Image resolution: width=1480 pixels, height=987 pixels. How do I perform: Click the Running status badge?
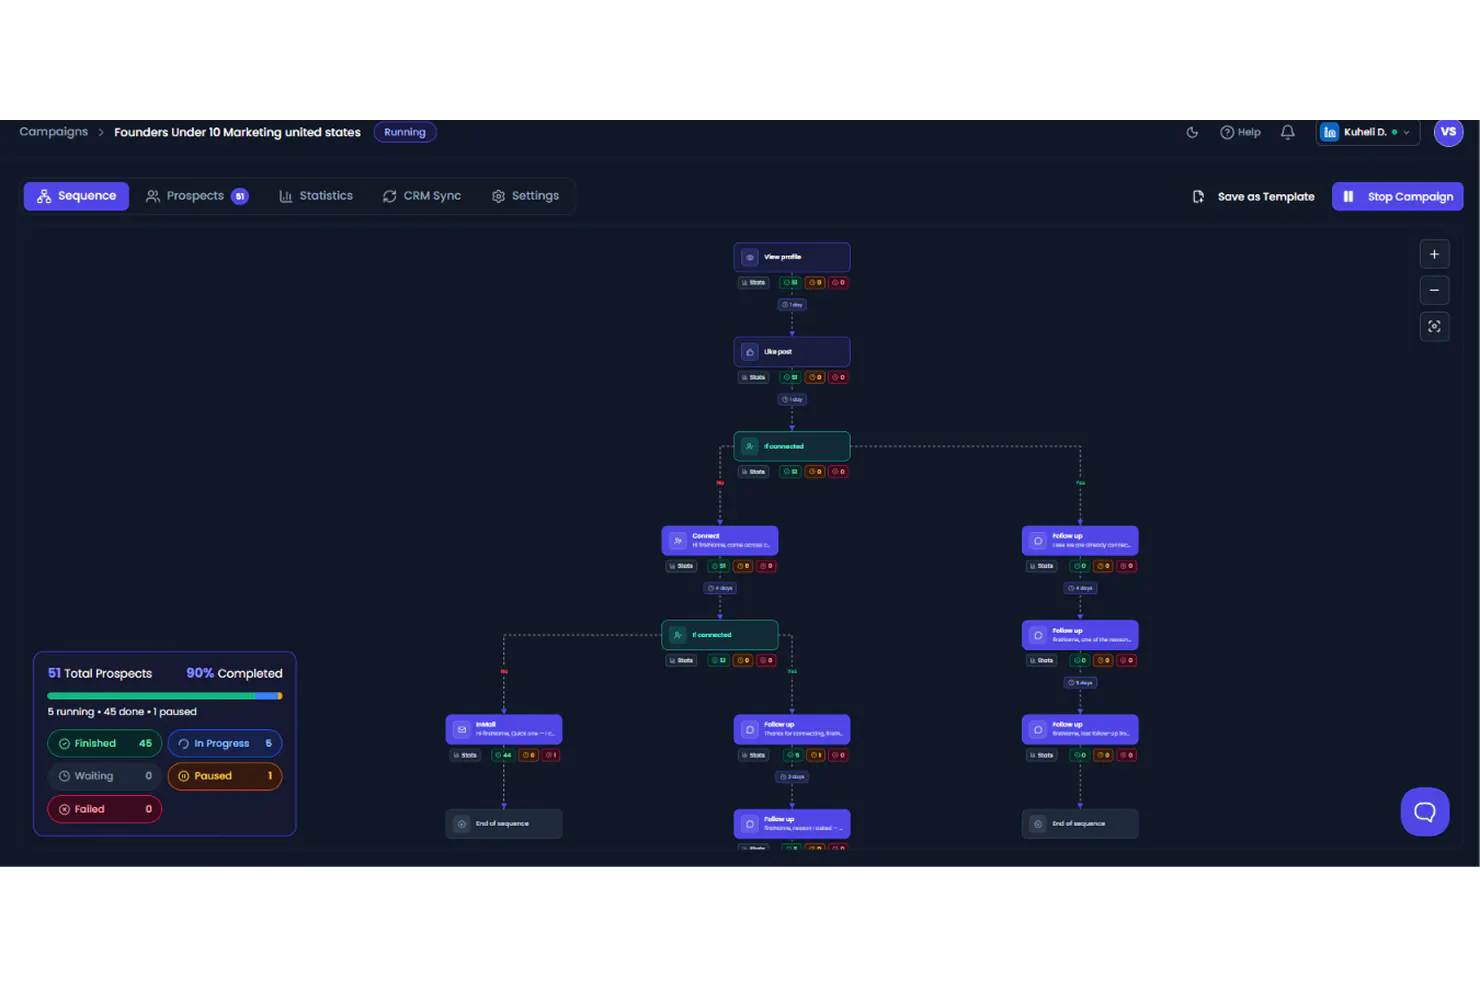point(405,132)
